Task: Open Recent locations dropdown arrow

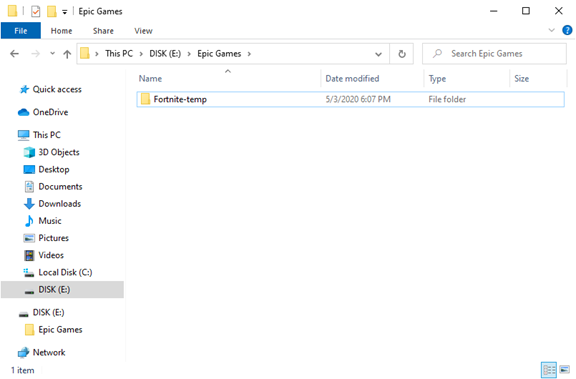Action: click(x=53, y=54)
